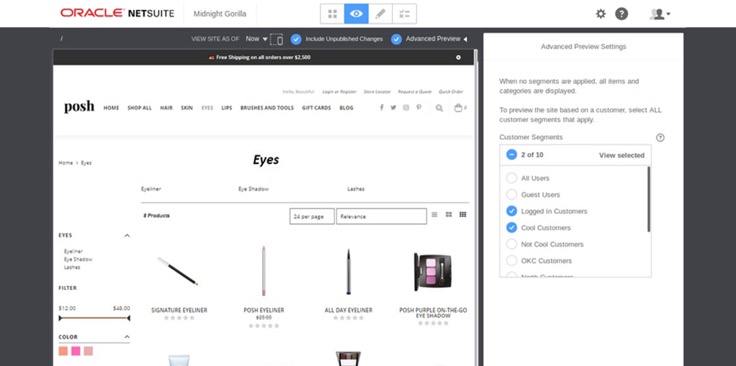The image size is (736, 366).
Task: Open the settings gear icon
Action: pos(600,14)
